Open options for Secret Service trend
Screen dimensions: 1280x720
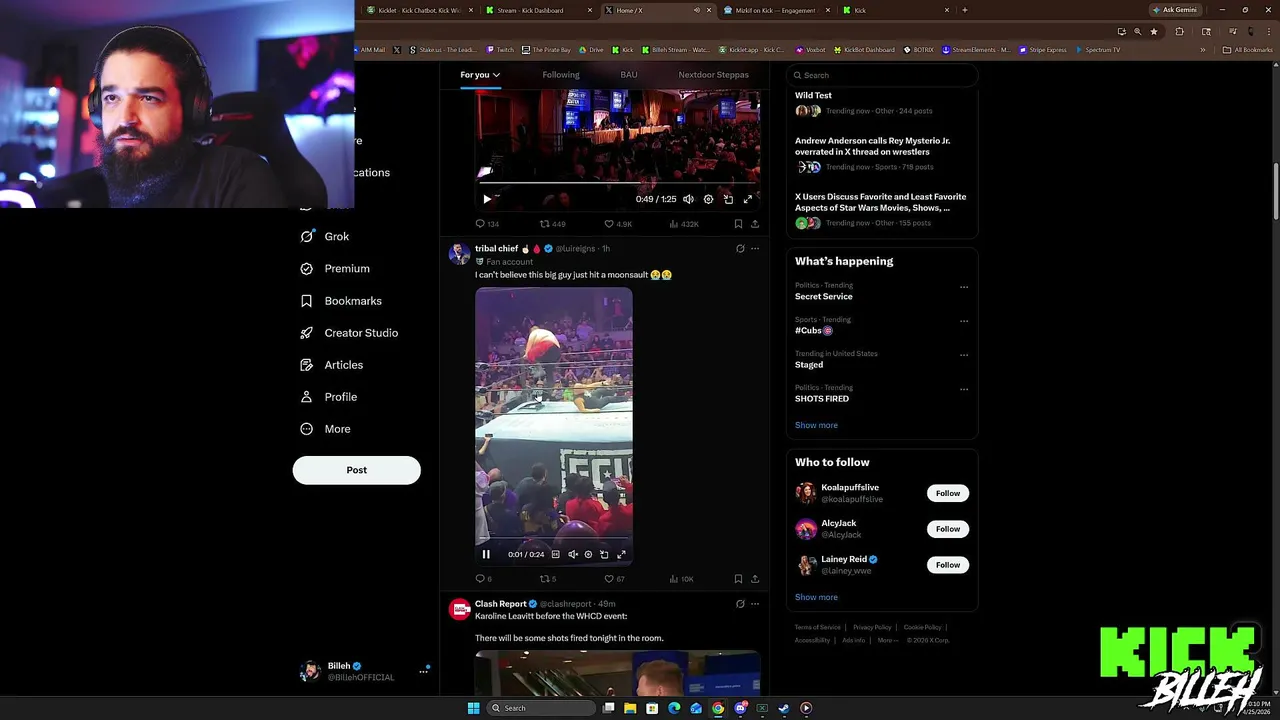[x=964, y=287]
